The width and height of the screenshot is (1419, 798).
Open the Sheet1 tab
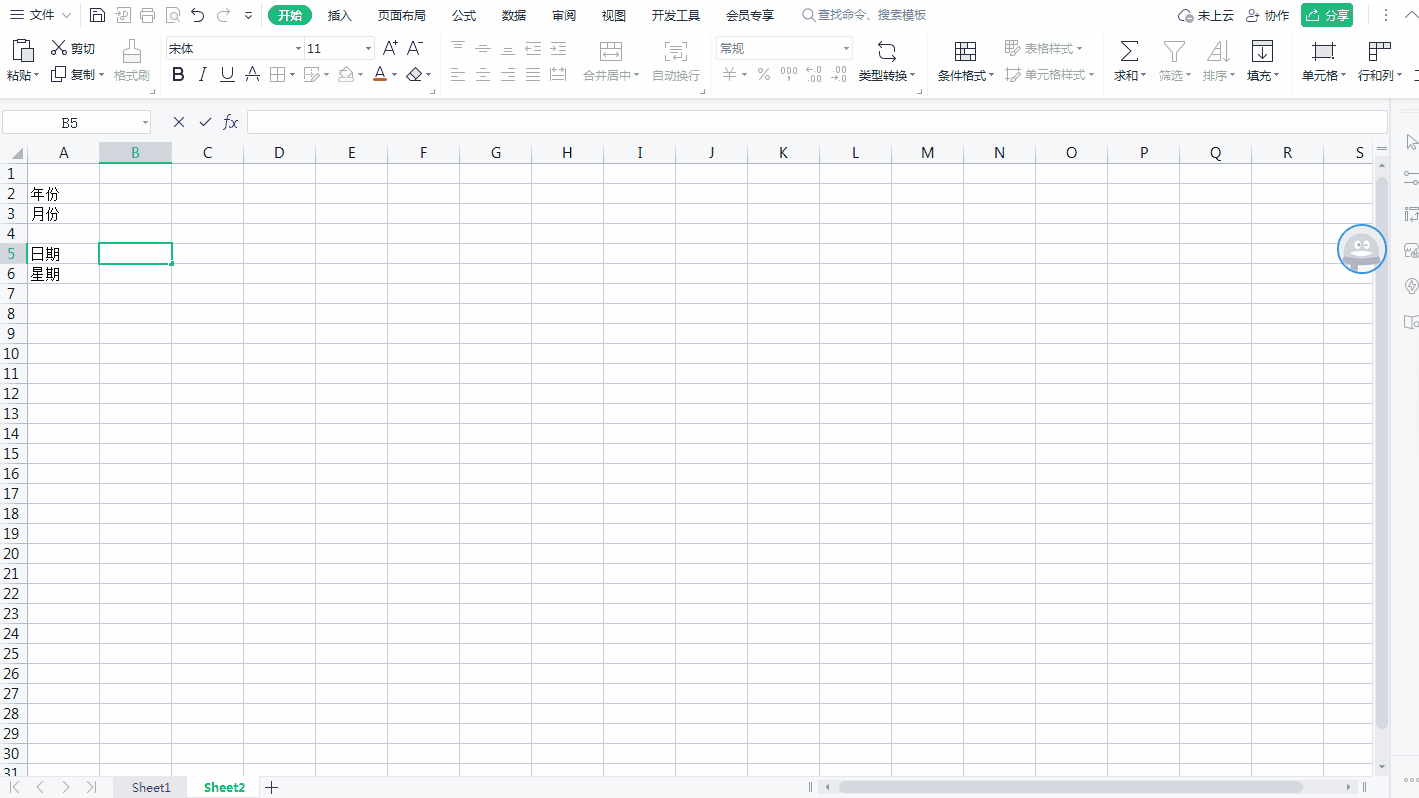click(151, 788)
